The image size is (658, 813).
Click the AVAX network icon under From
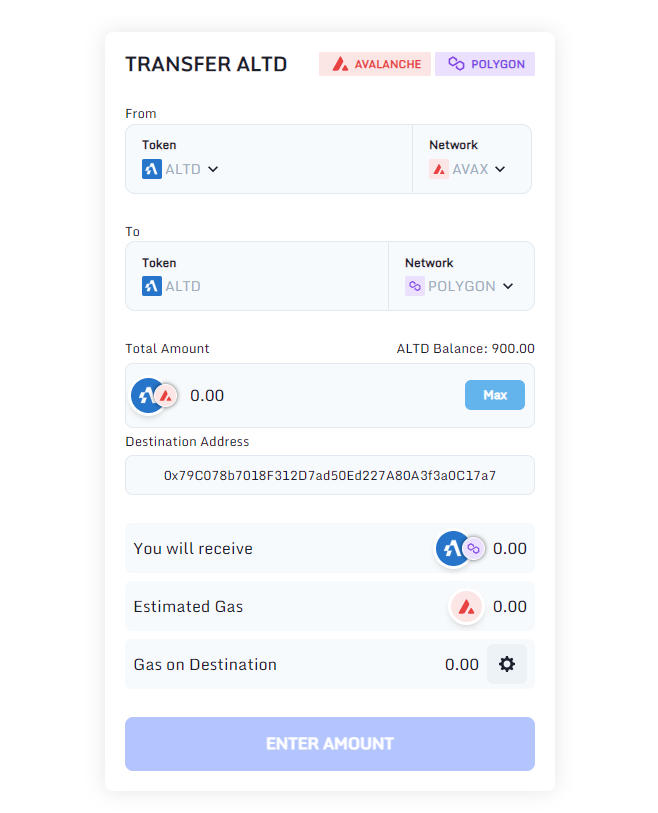439,169
